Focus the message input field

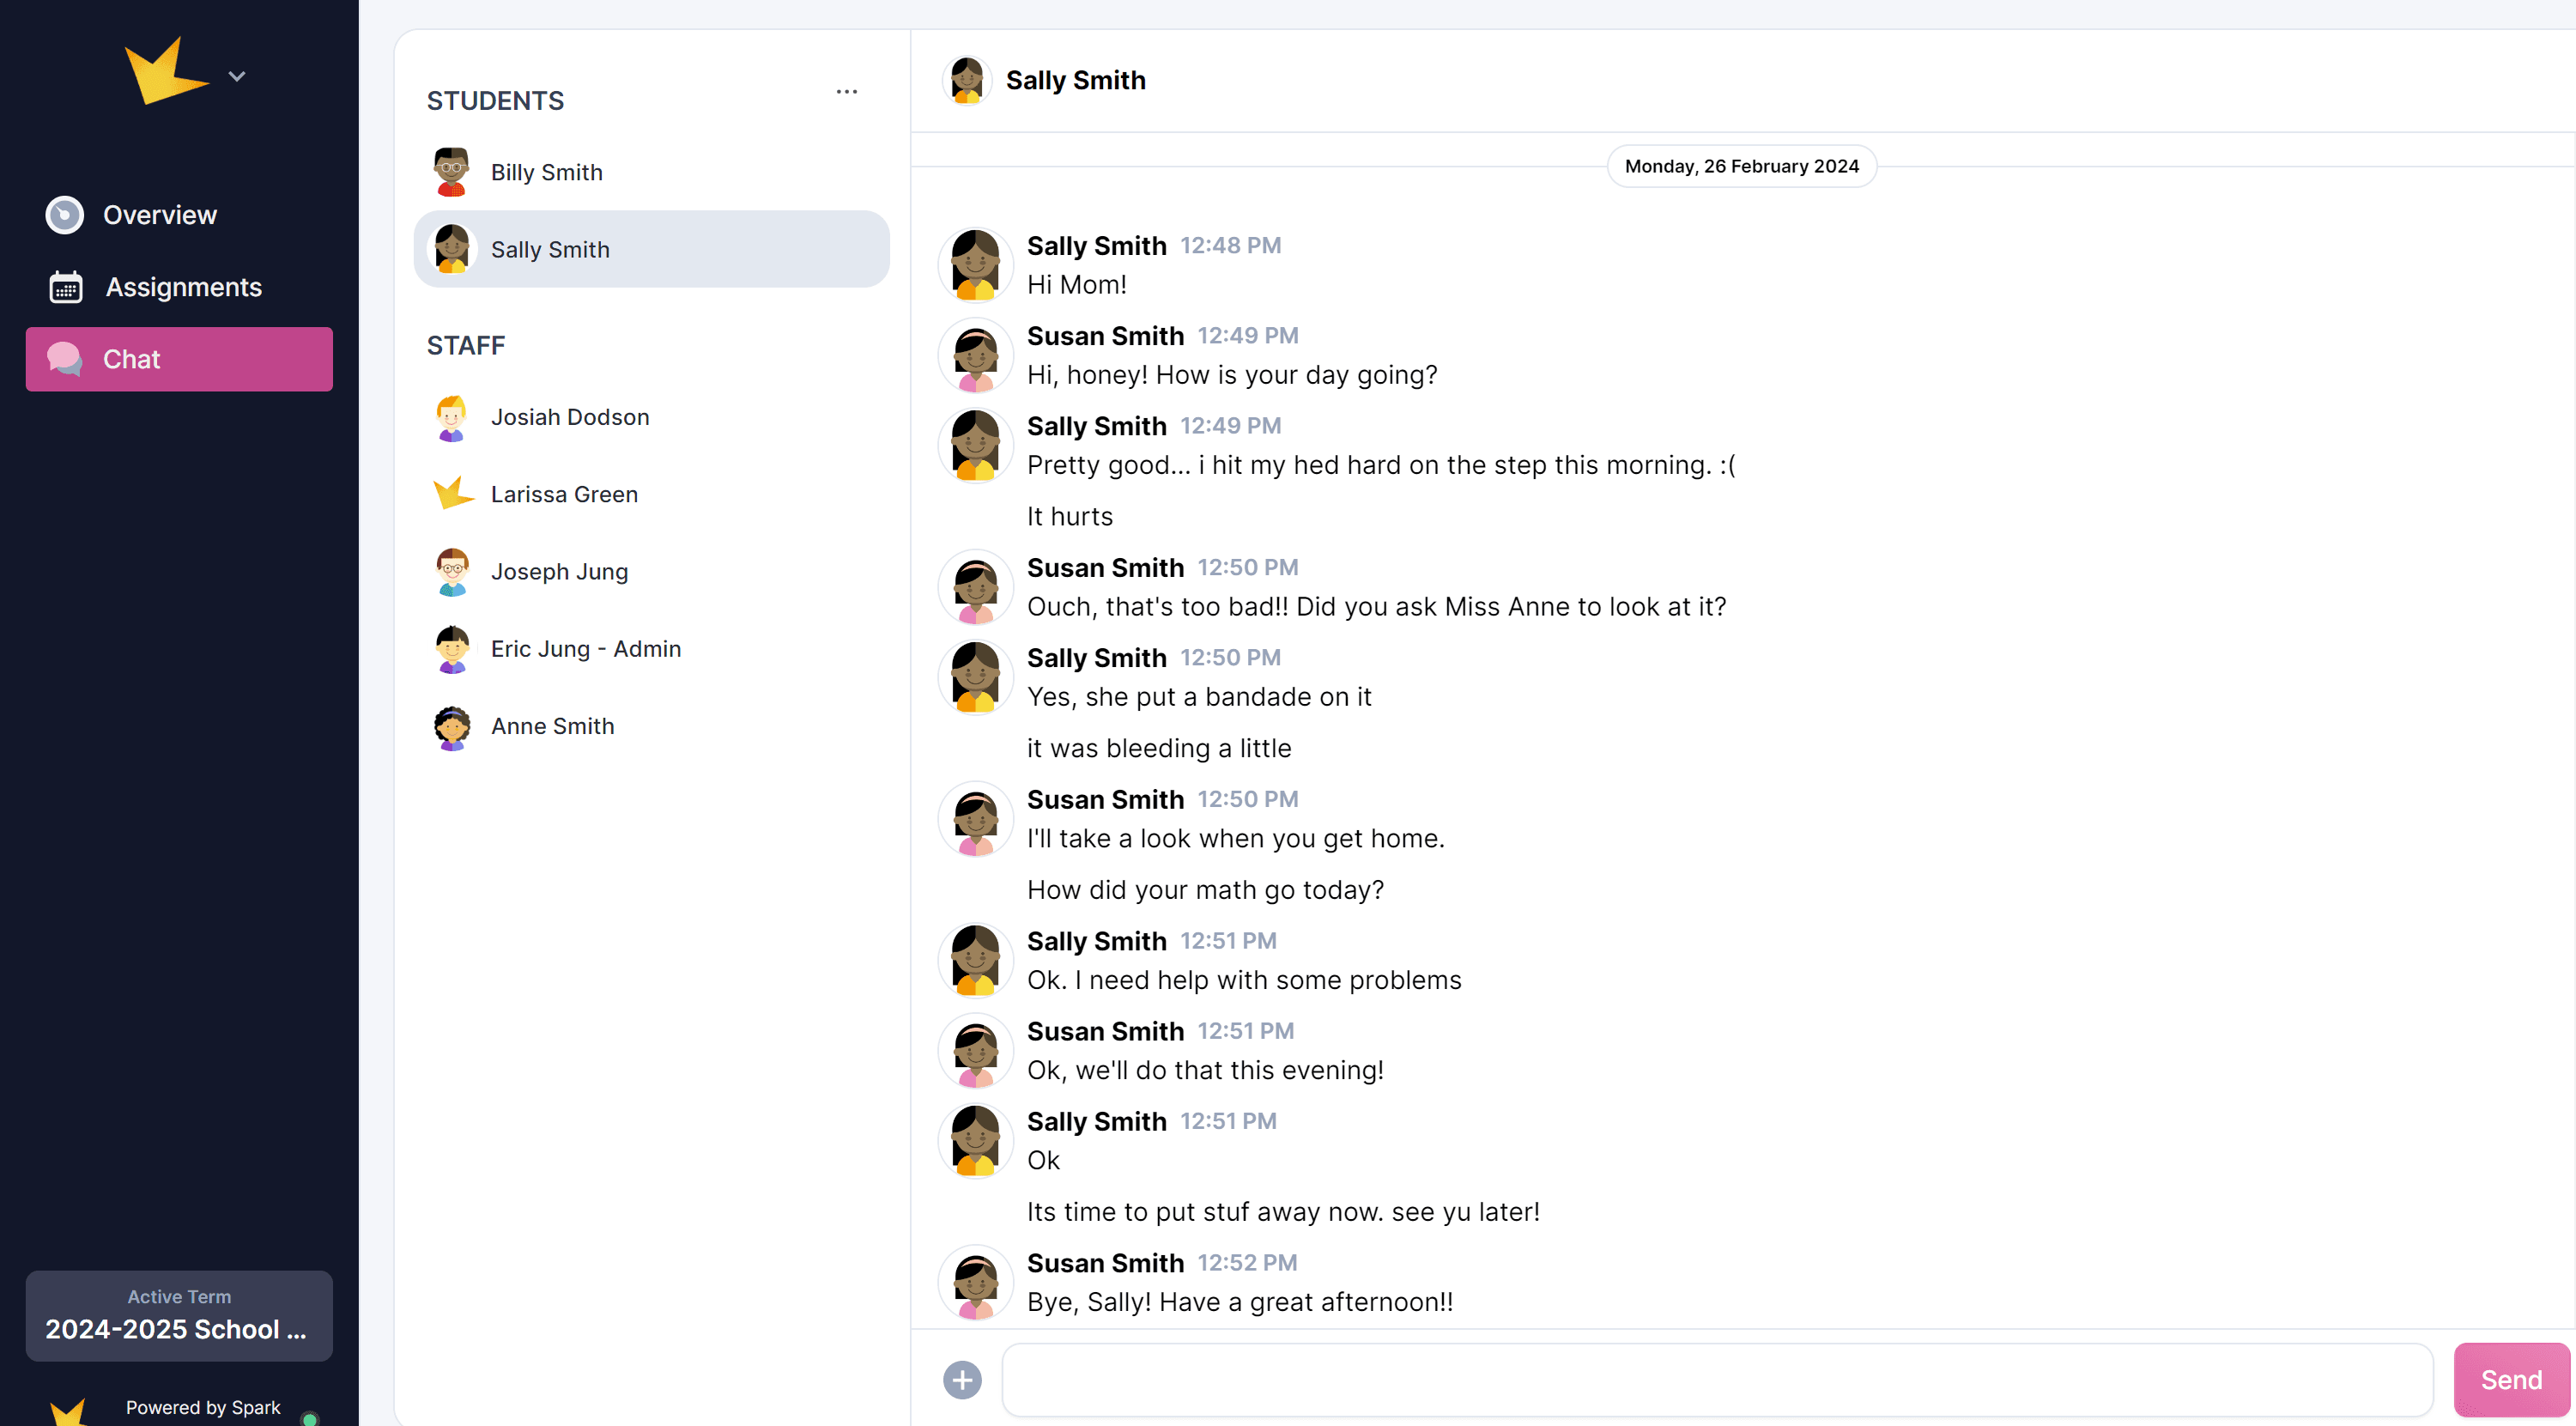pos(1717,1380)
